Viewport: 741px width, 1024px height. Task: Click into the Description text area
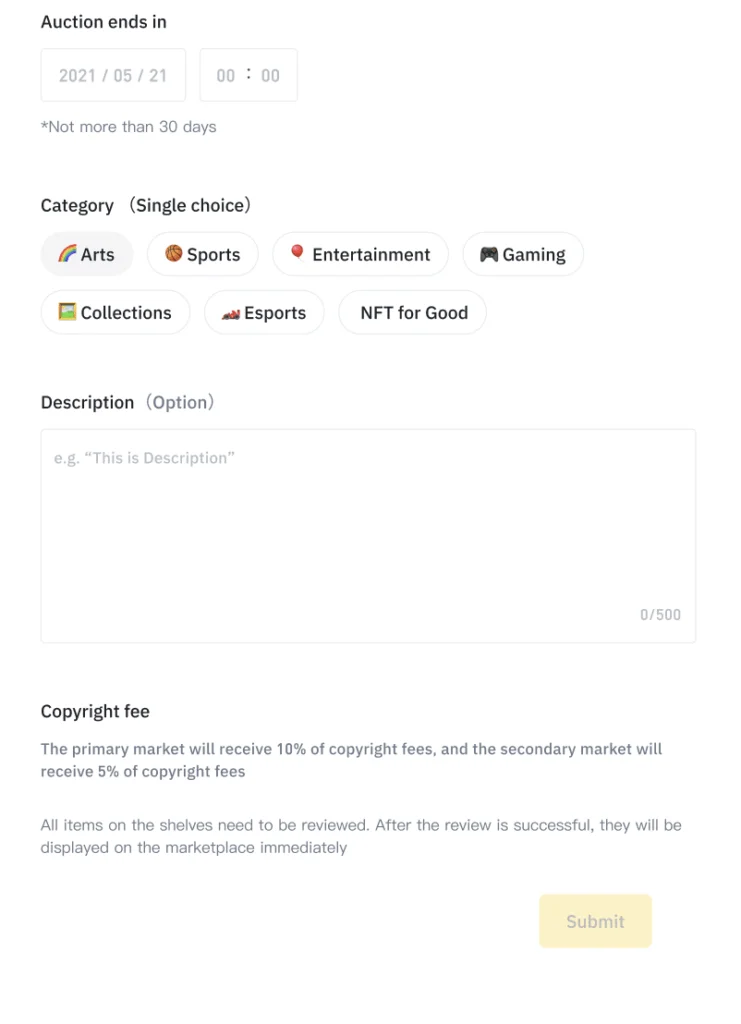[368, 536]
